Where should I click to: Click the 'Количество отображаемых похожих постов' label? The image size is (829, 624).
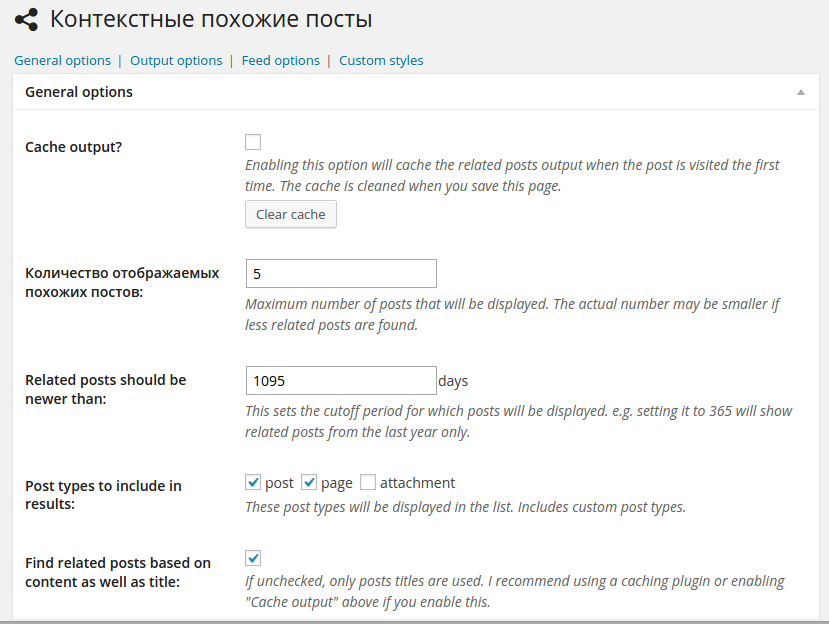pyautogui.click(x=121, y=282)
